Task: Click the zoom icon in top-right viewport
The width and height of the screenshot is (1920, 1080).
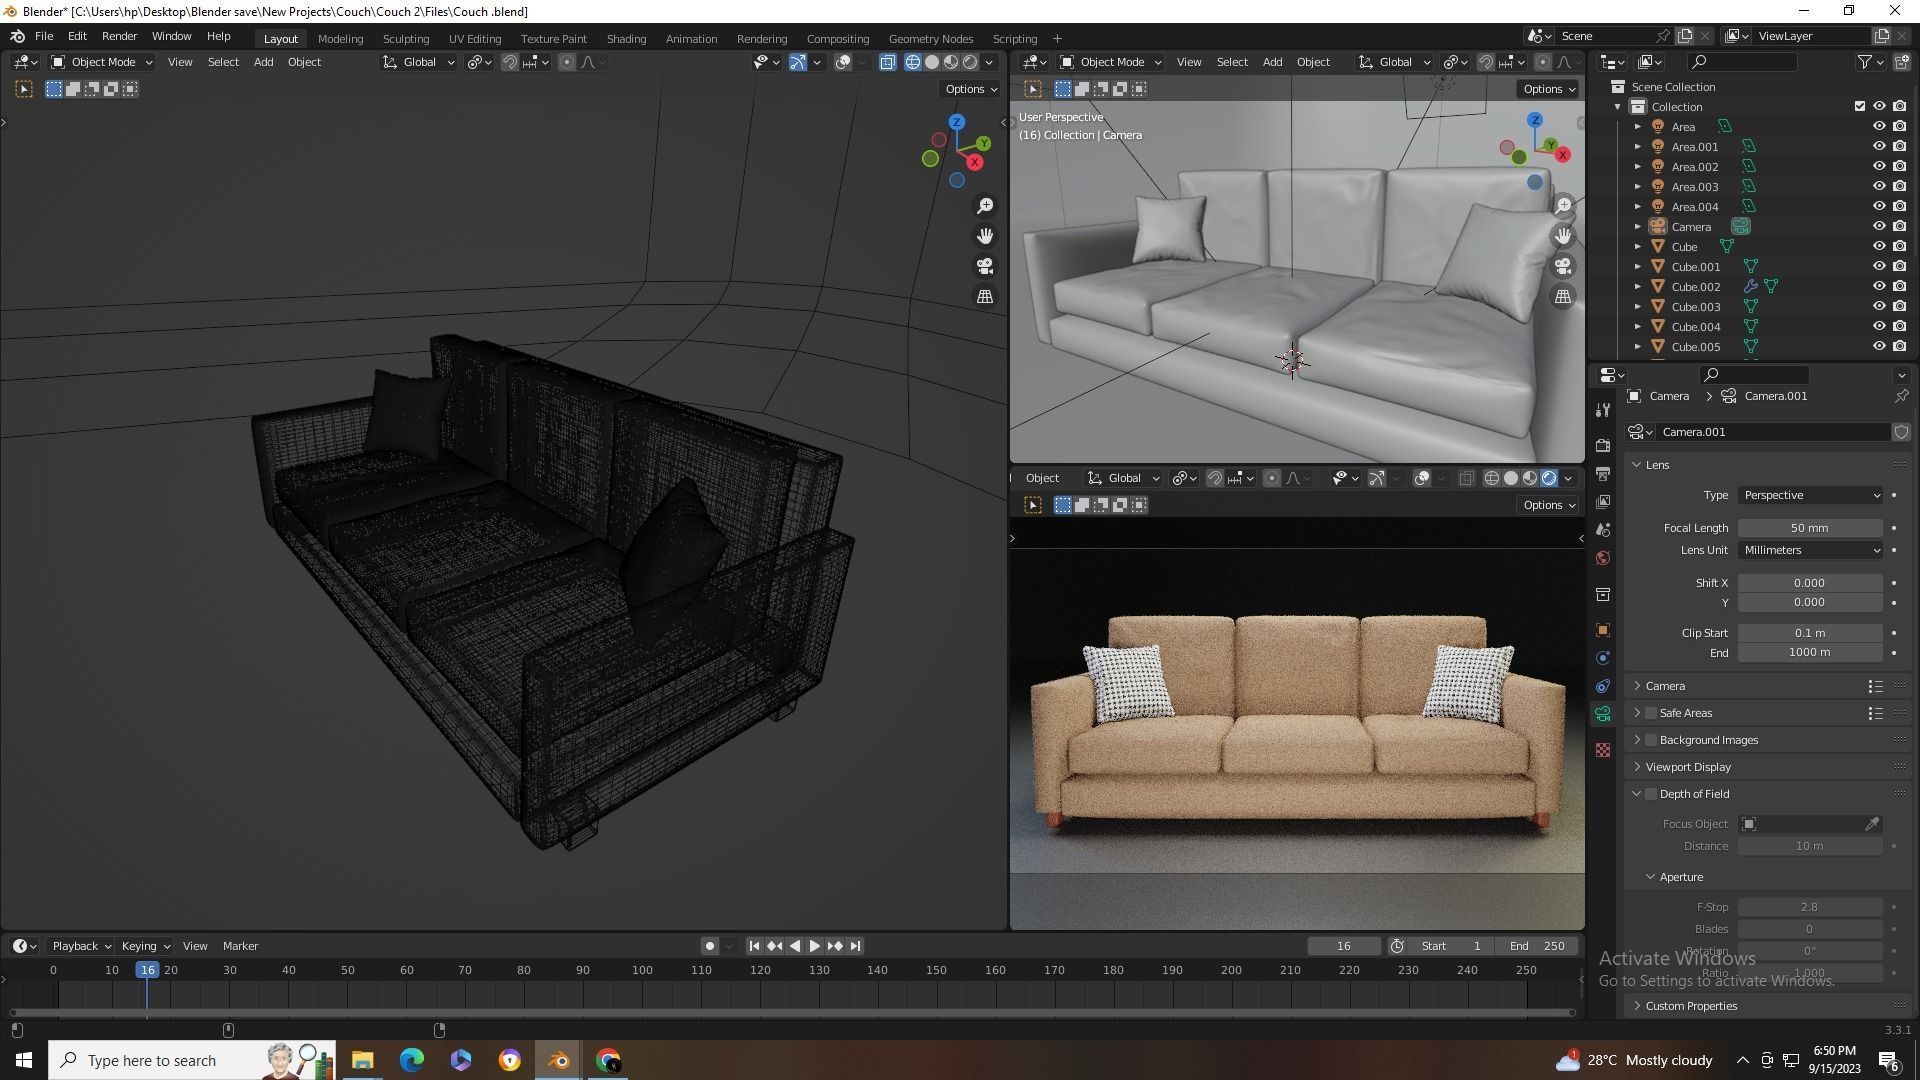Action: 1563,205
